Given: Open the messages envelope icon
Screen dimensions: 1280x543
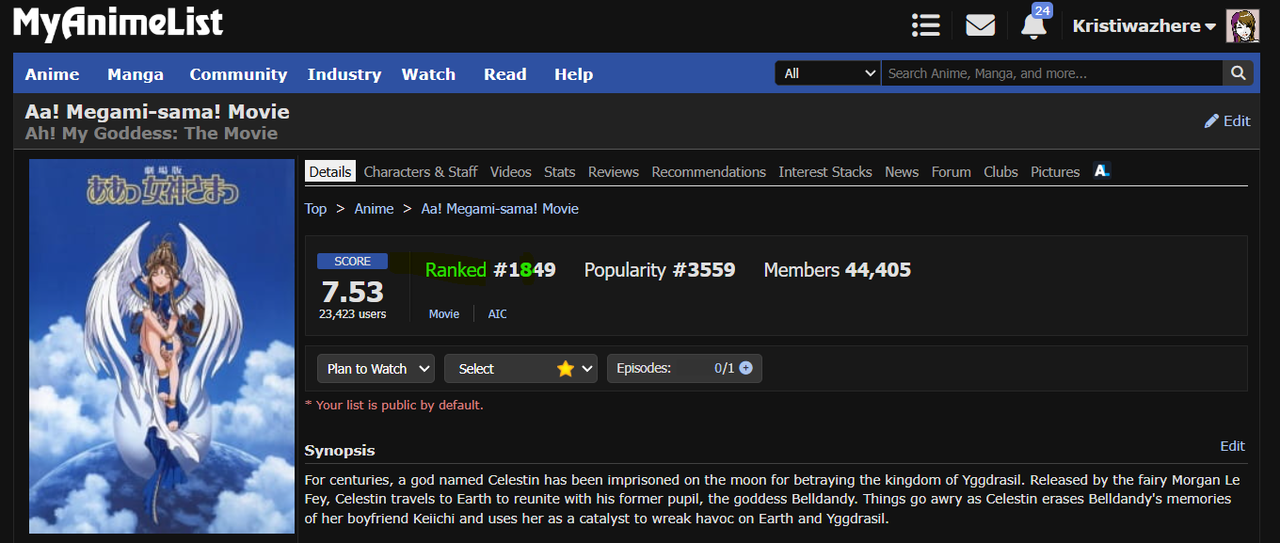Looking at the screenshot, I should click(x=980, y=25).
